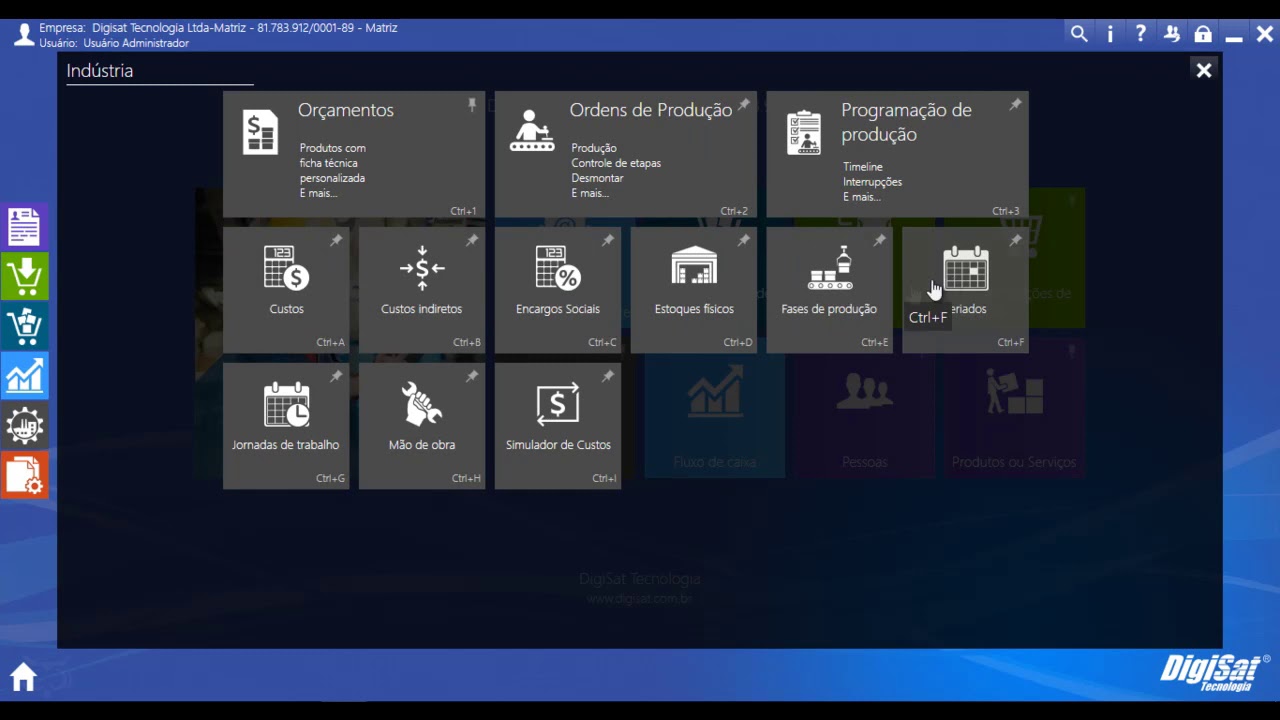The image size is (1280, 720).
Task: Click 'E mais...' in Orçamentos tile
Action: pos(319,193)
